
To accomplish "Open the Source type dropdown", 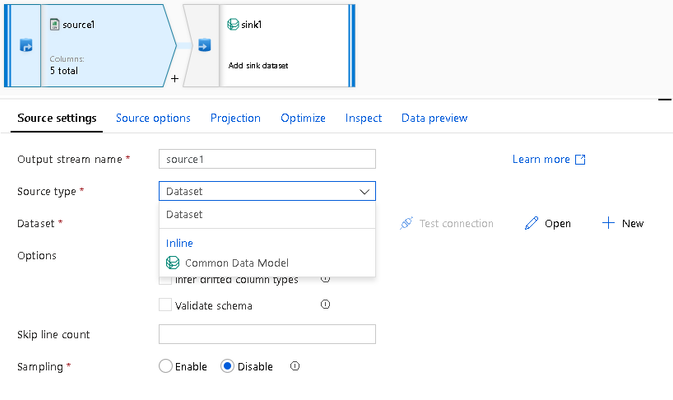I will 267,191.
